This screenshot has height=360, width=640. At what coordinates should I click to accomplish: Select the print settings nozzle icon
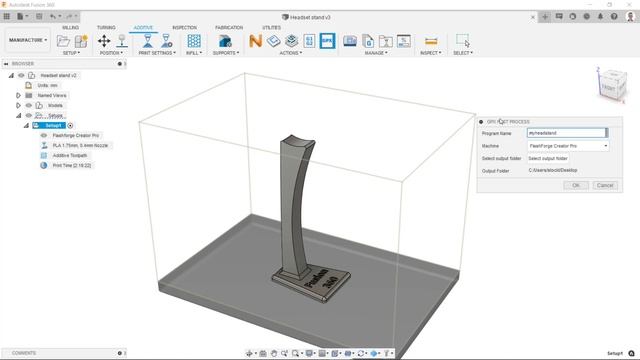148,41
